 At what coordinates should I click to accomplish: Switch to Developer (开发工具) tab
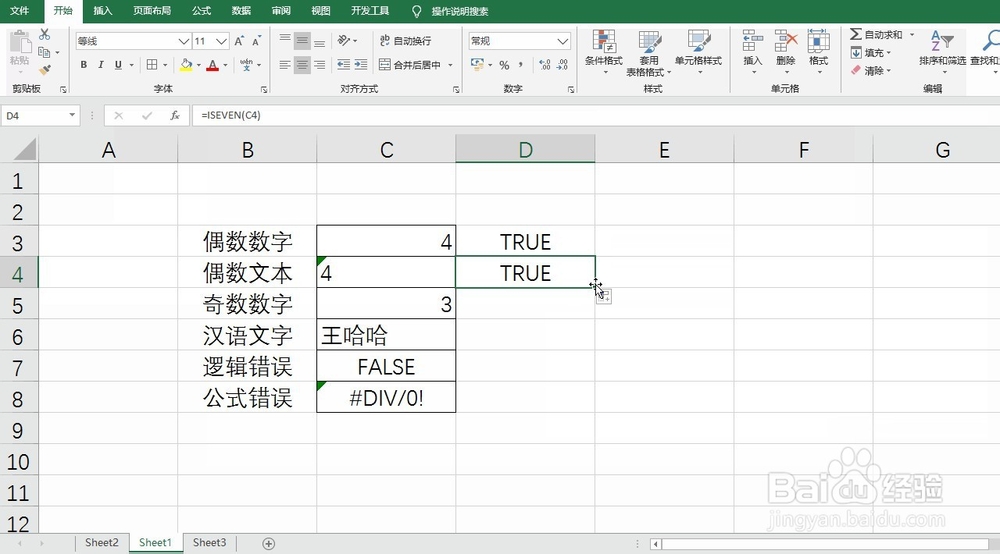tap(370, 11)
